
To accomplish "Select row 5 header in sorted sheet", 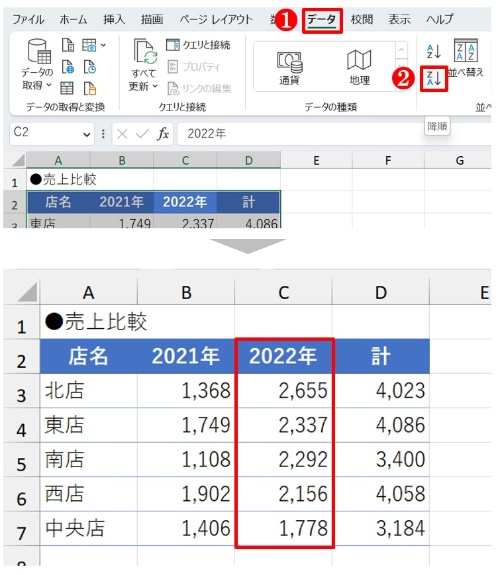I will (21, 460).
